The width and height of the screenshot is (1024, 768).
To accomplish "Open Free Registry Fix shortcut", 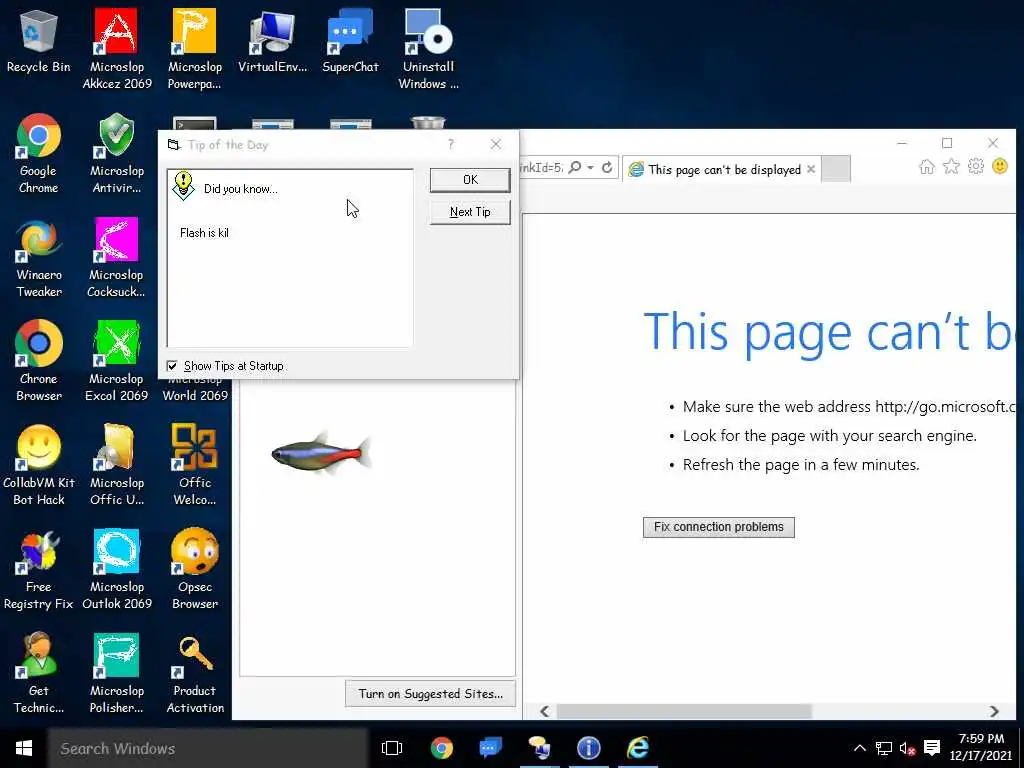I will (x=39, y=568).
